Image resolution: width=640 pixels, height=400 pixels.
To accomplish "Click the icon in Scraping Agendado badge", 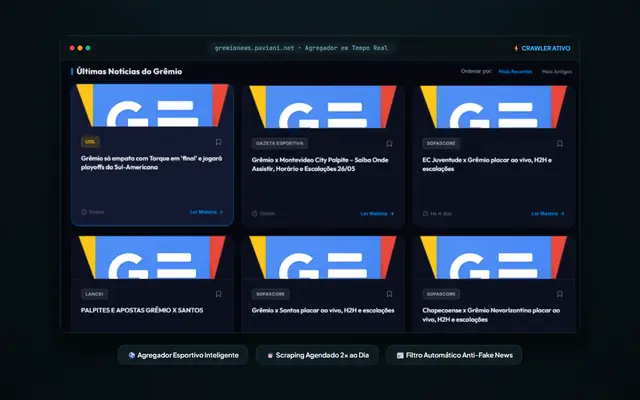I will [270, 356].
